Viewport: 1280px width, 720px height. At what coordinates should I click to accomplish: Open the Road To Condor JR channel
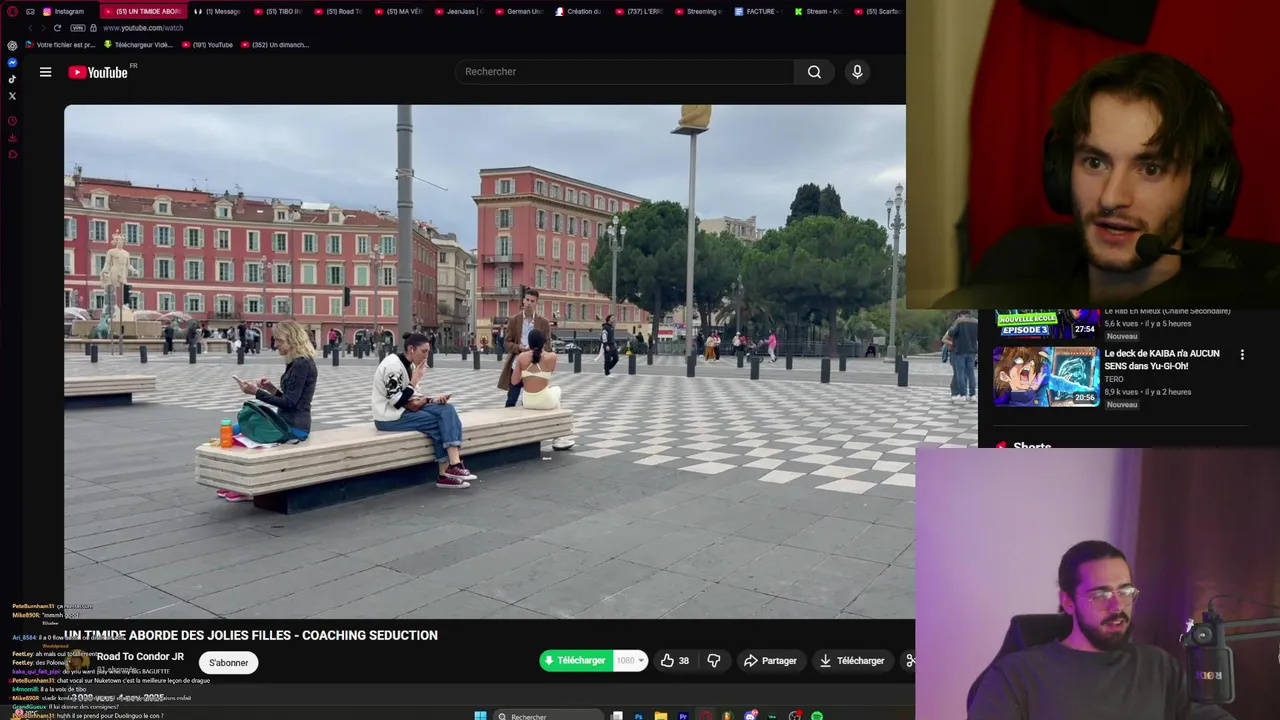point(140,657)
